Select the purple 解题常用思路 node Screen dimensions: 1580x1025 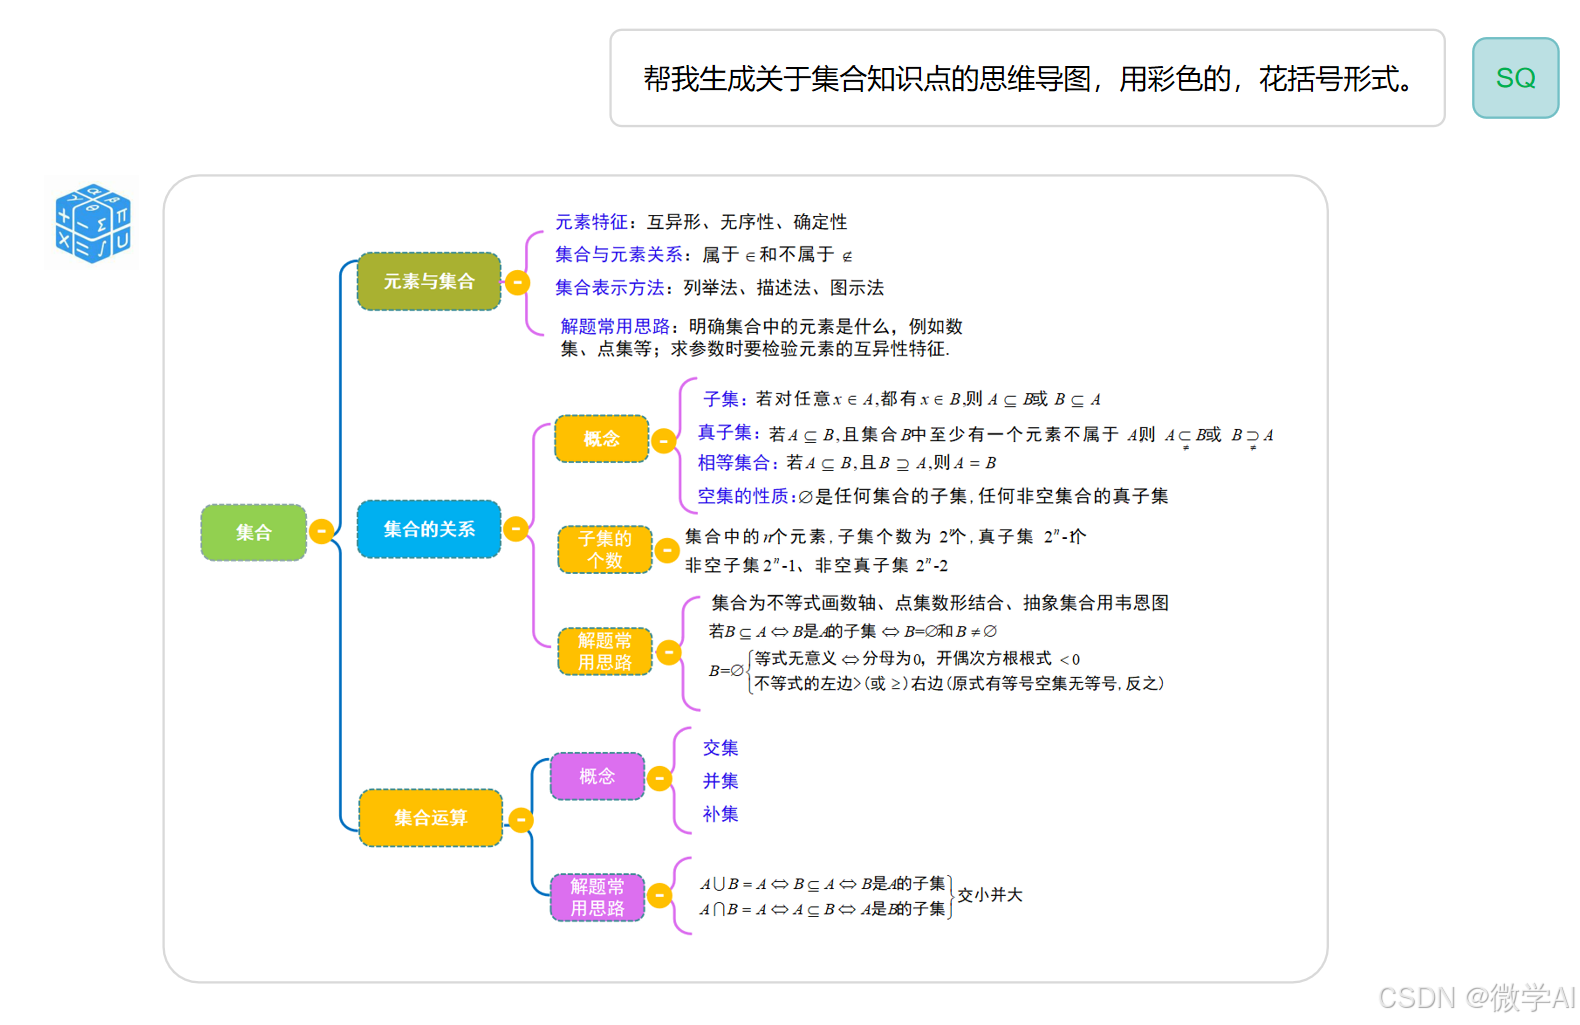[597, 897]
